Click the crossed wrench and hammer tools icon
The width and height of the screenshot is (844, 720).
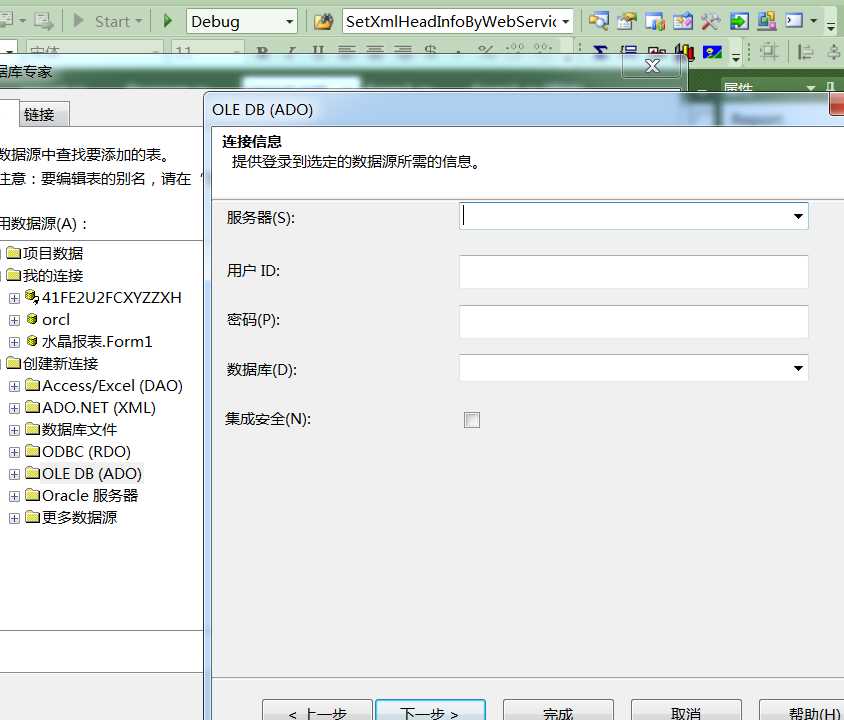[x=711, y=21]
